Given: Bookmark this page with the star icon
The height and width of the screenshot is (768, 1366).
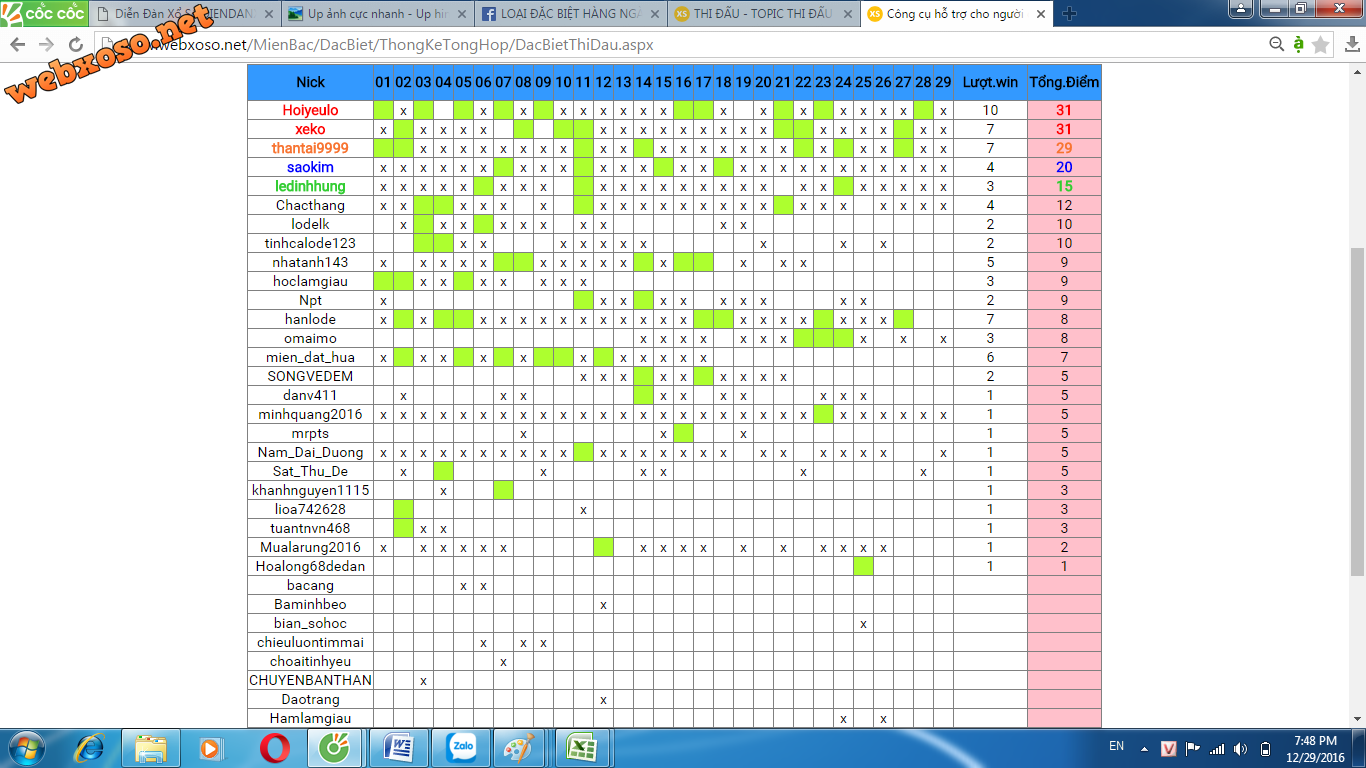Looking at the screenshot, I should (1321, 45).
